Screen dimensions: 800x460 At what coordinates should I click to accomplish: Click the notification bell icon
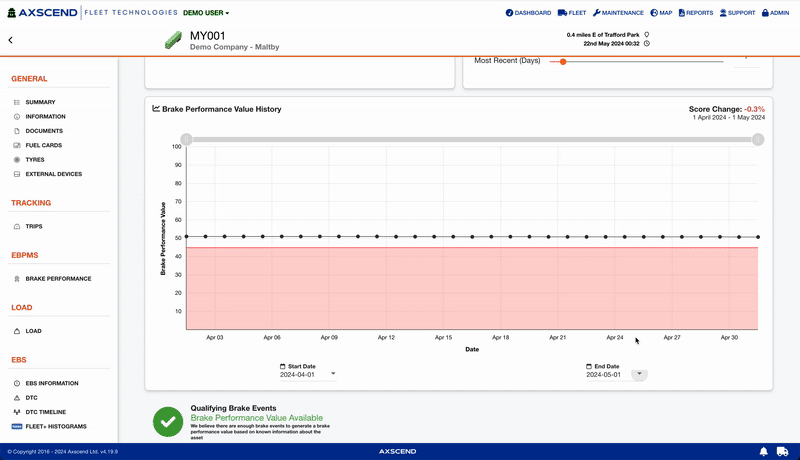(x=763, y=452)
